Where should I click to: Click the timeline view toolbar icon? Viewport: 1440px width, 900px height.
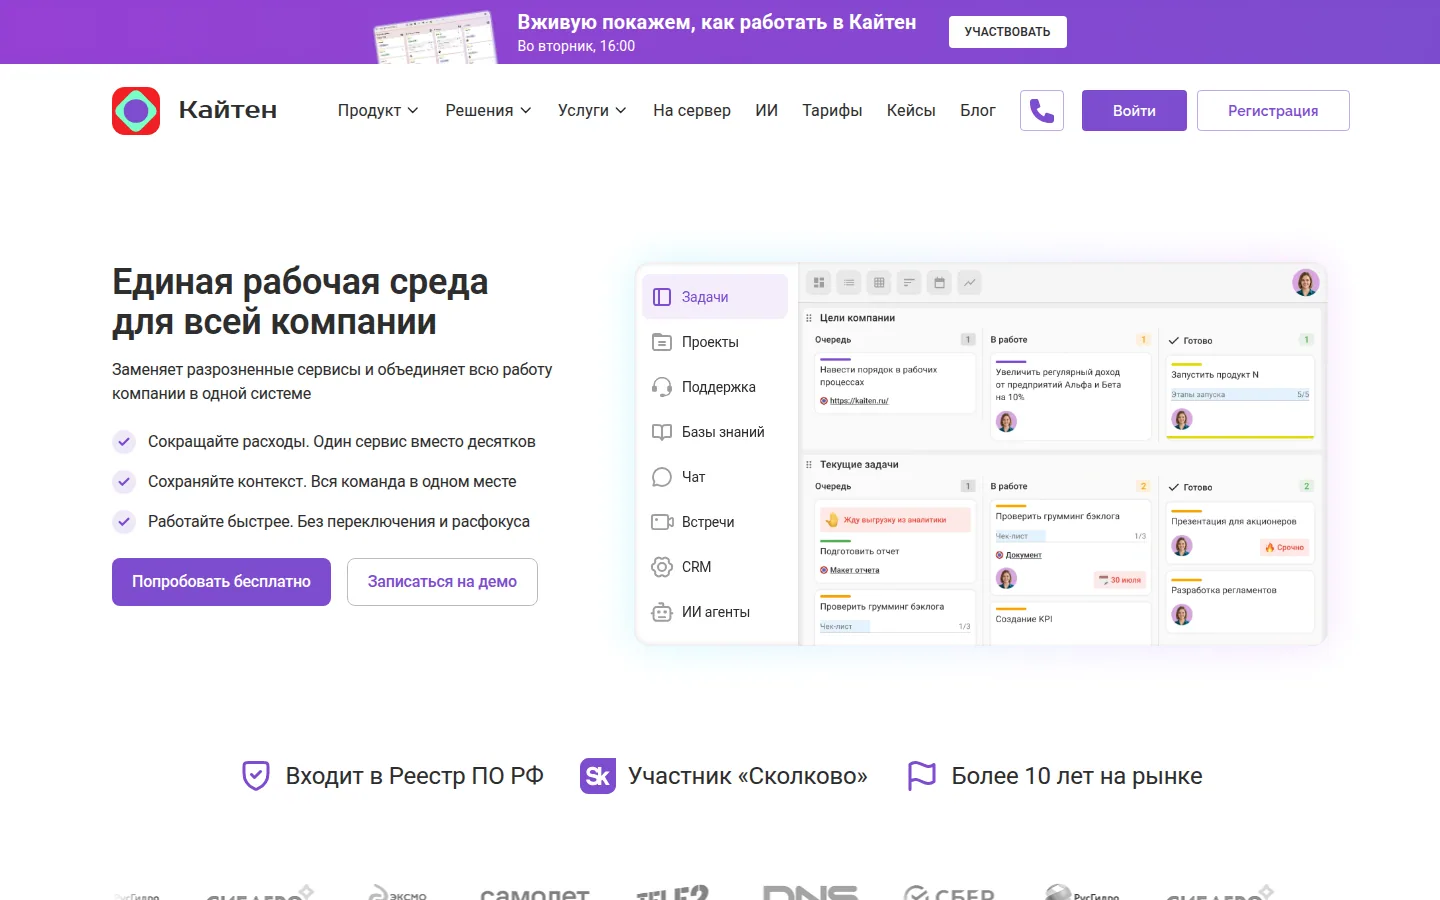coord(909,283)
